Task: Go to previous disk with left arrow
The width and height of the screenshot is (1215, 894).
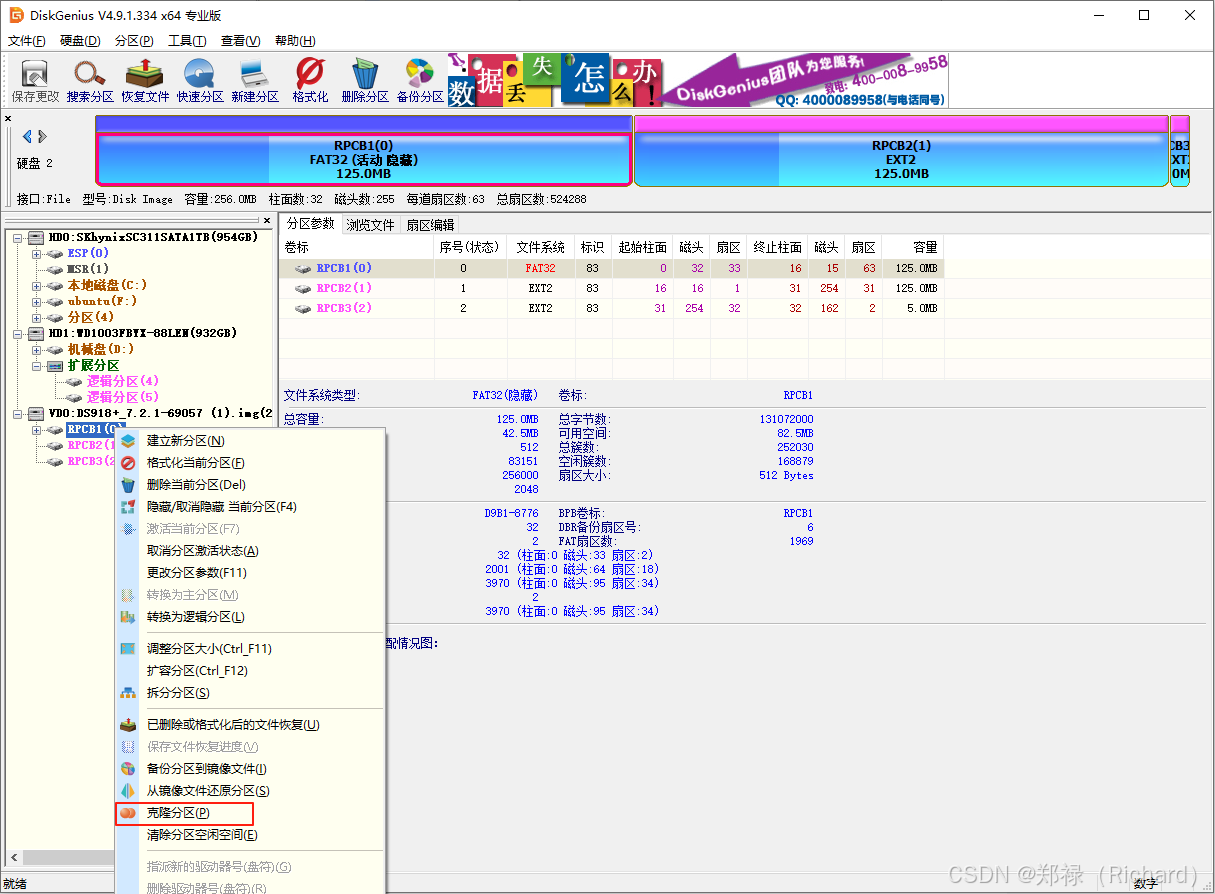Action: [x=27, y=136]
